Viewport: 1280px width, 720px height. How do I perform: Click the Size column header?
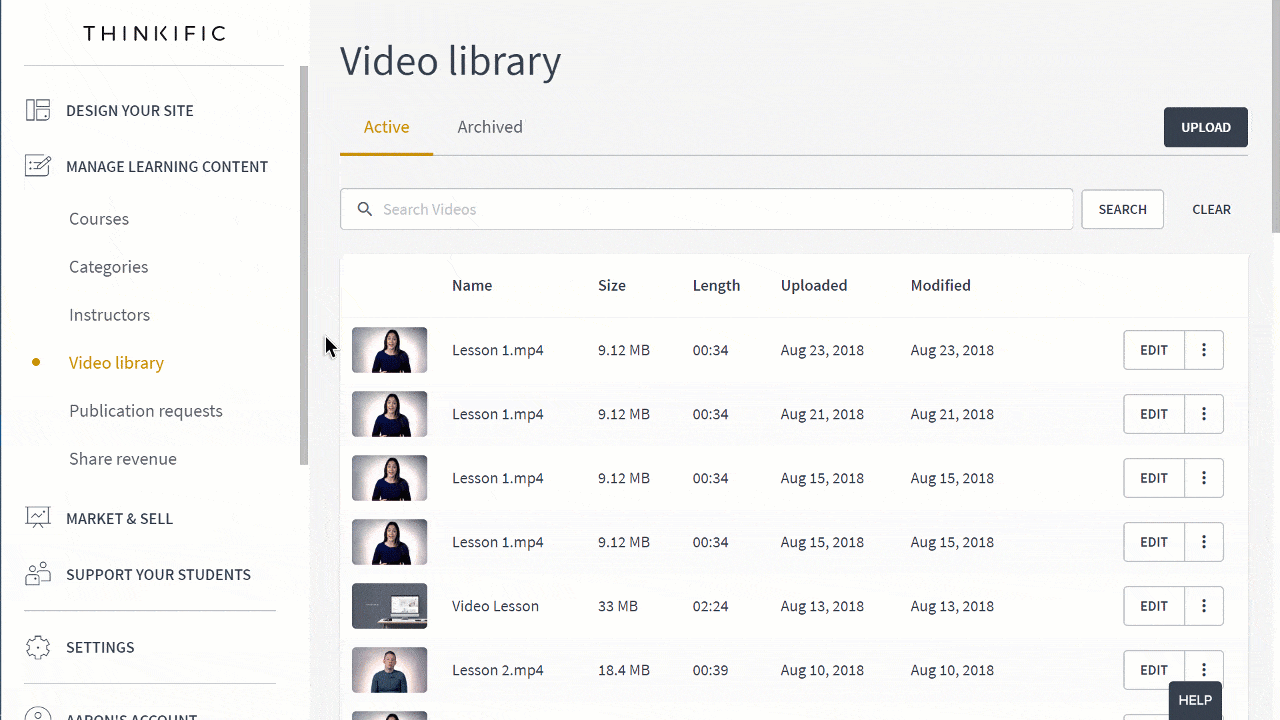[x=612, y=285]
